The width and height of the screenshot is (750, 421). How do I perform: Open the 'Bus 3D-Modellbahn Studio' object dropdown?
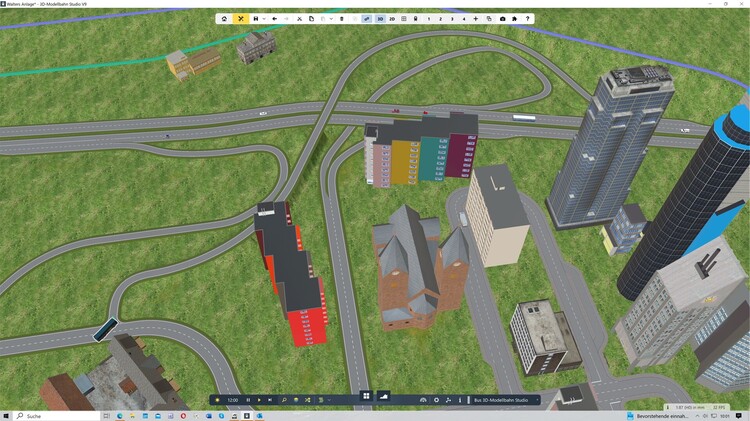click(506, 400)
